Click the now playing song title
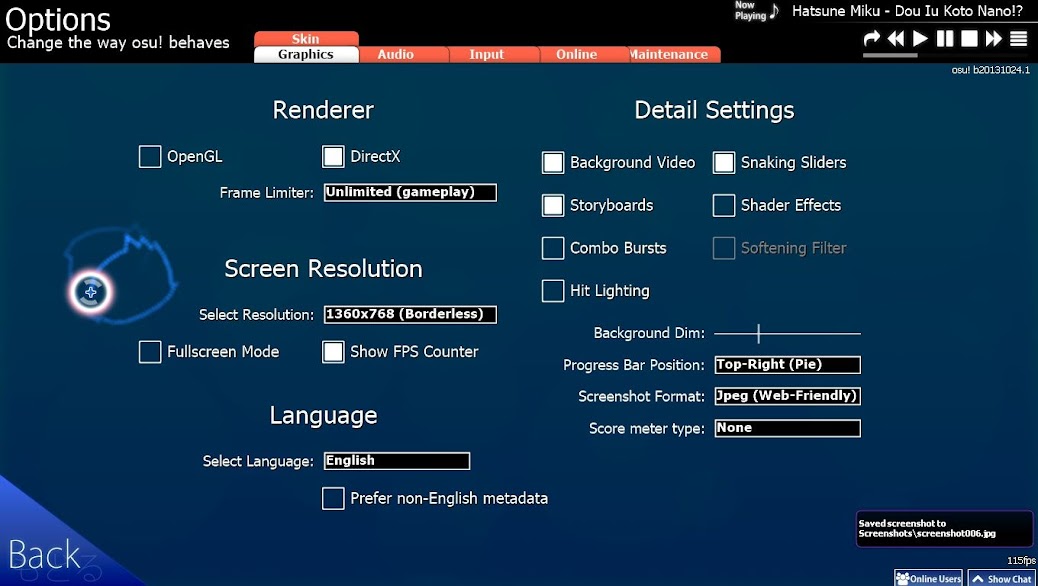The image size is (1038, 586). 908,11
